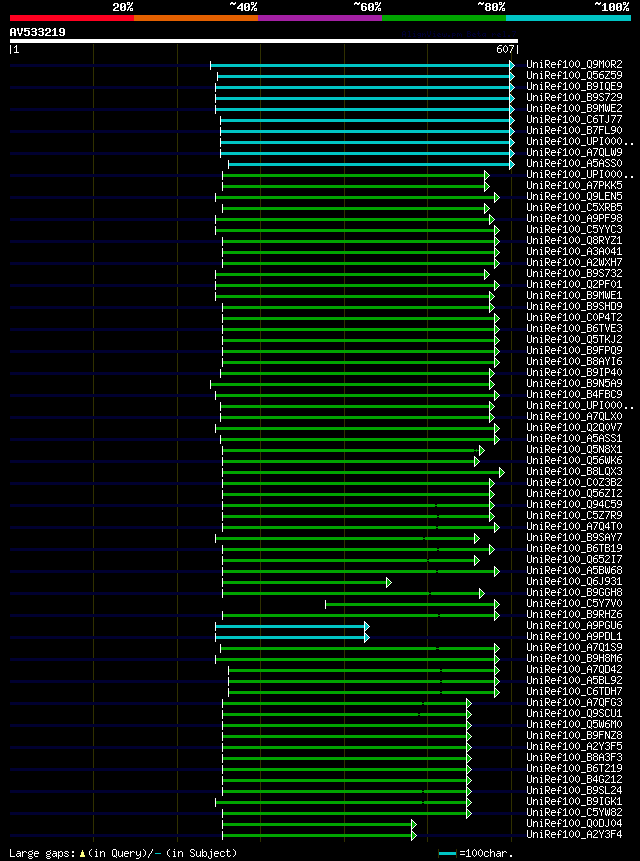The image size is (640, 861).
Task: Open hit UniRef100_B9IQE9
Action: 574,87
